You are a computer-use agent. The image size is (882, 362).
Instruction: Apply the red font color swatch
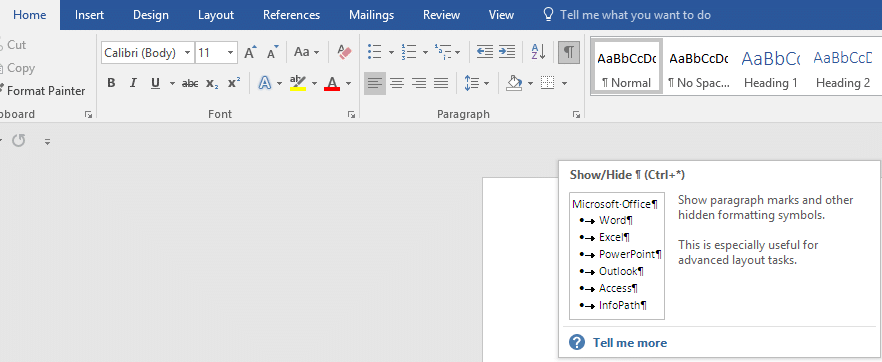(332, 84)
